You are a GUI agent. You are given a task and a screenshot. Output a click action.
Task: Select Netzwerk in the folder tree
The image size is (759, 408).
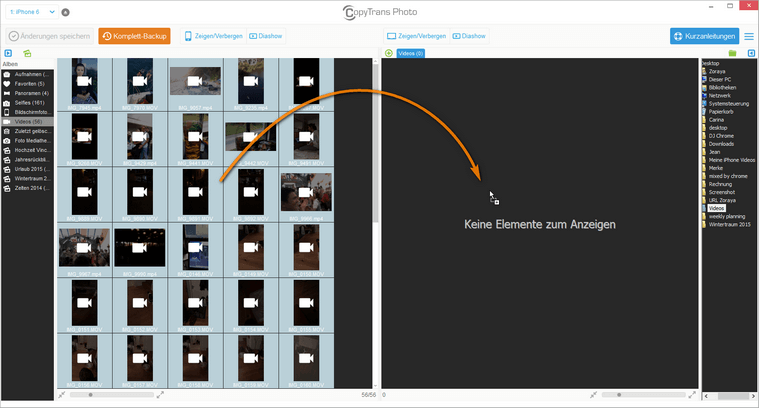(x=719, y=95)
